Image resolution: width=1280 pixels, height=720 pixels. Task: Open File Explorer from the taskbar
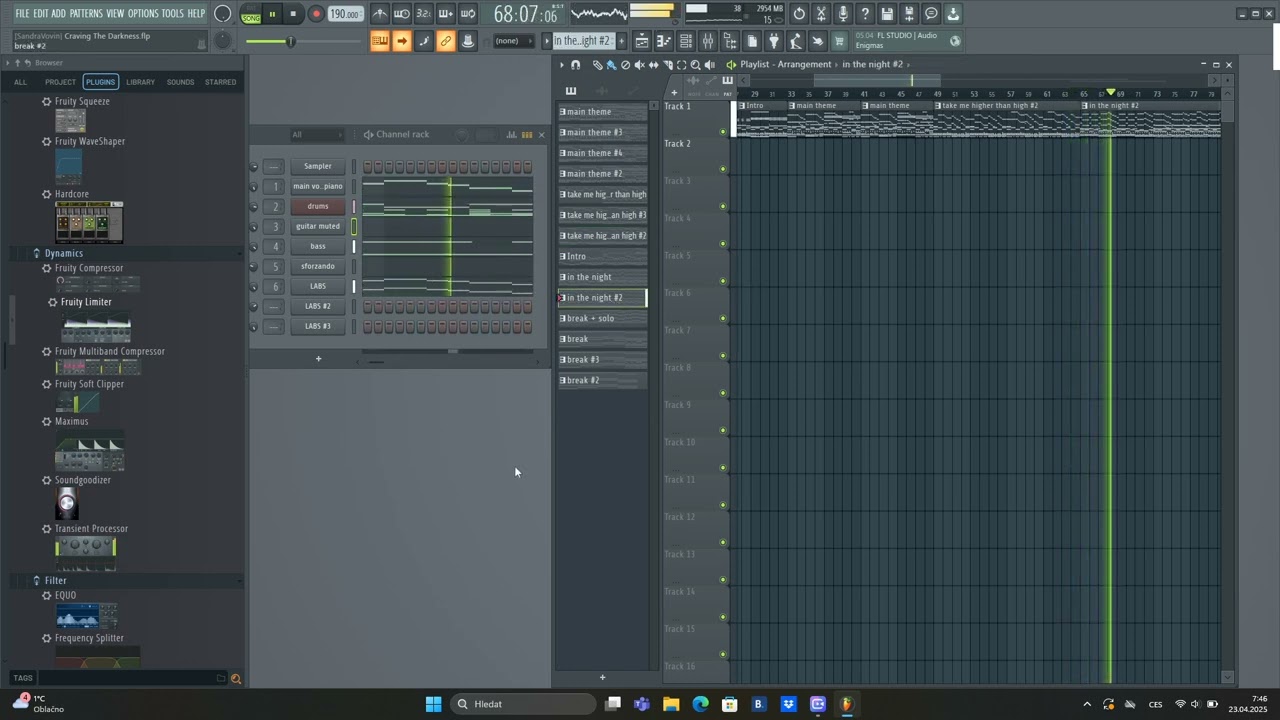pos(671,704)
